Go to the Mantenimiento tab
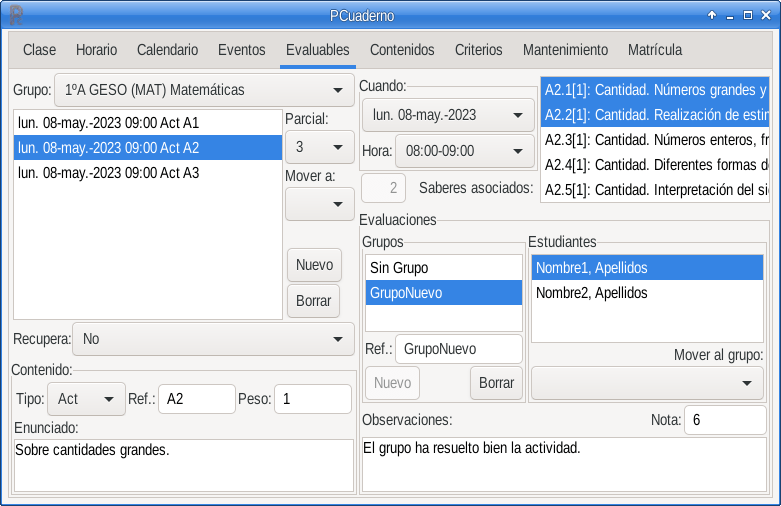This screenshot has width=781, height=506. tap(565, 50)
